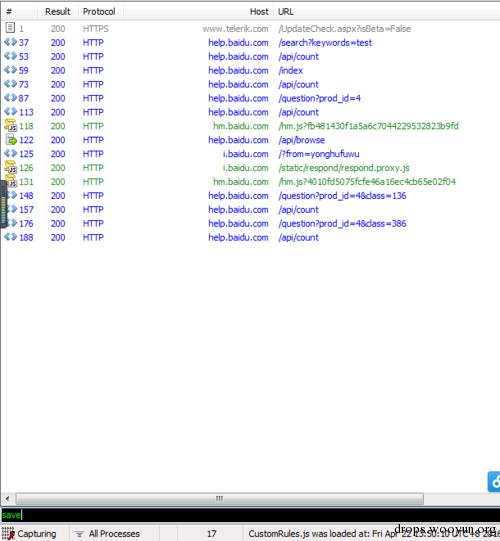Select the HTML icon for session 37

click(10, 42)
